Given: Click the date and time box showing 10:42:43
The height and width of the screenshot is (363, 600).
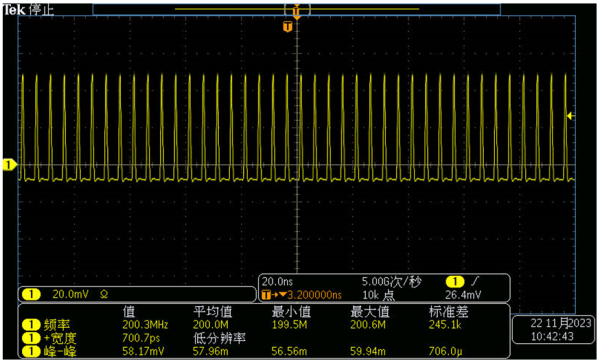Looking at the screenshot, I should coord(554,330).
